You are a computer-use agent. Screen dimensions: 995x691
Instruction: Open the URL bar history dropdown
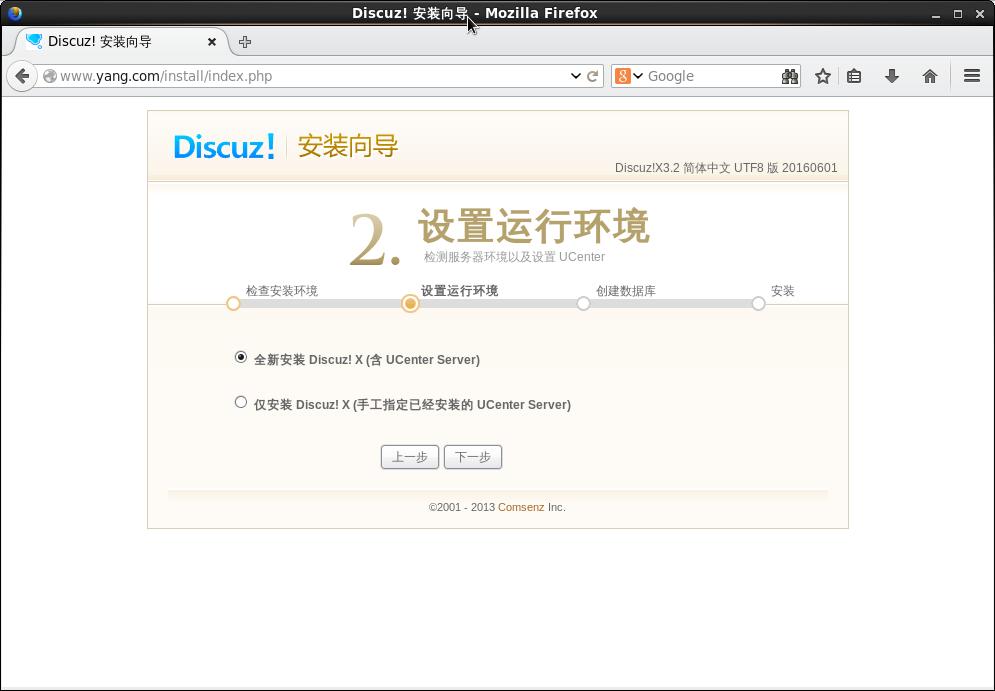[575, 75]
